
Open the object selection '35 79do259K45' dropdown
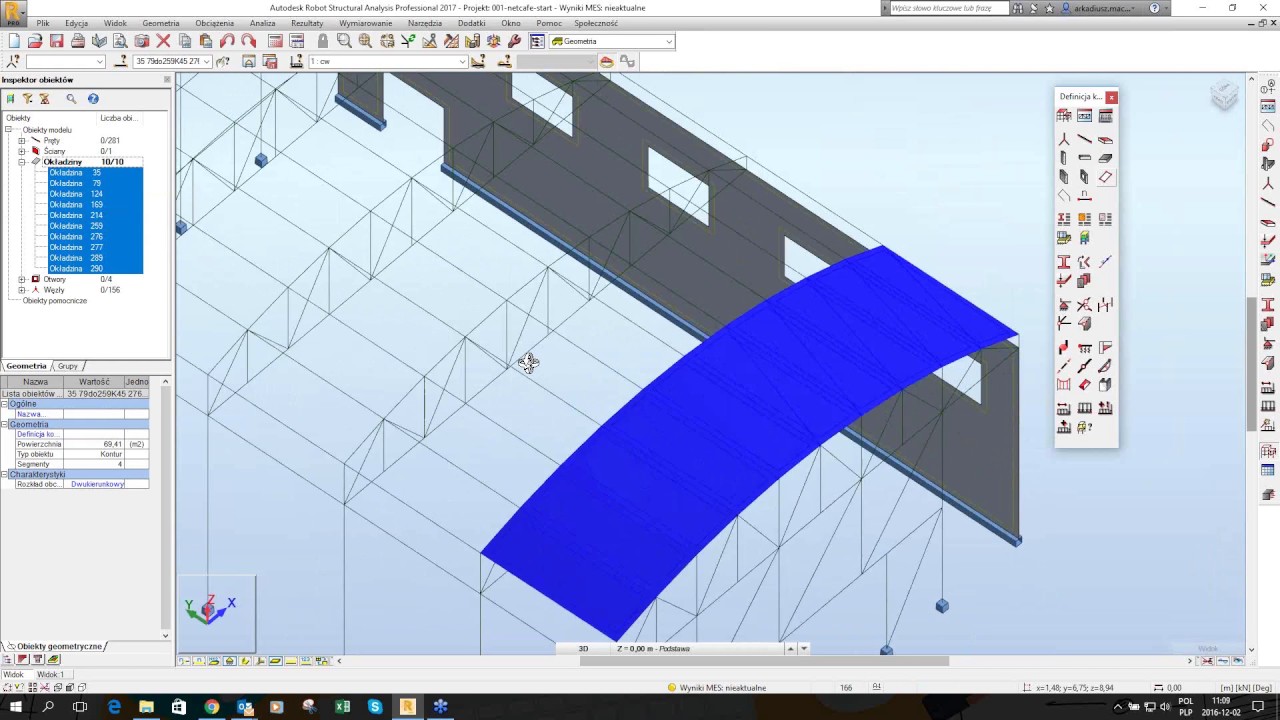207,62
